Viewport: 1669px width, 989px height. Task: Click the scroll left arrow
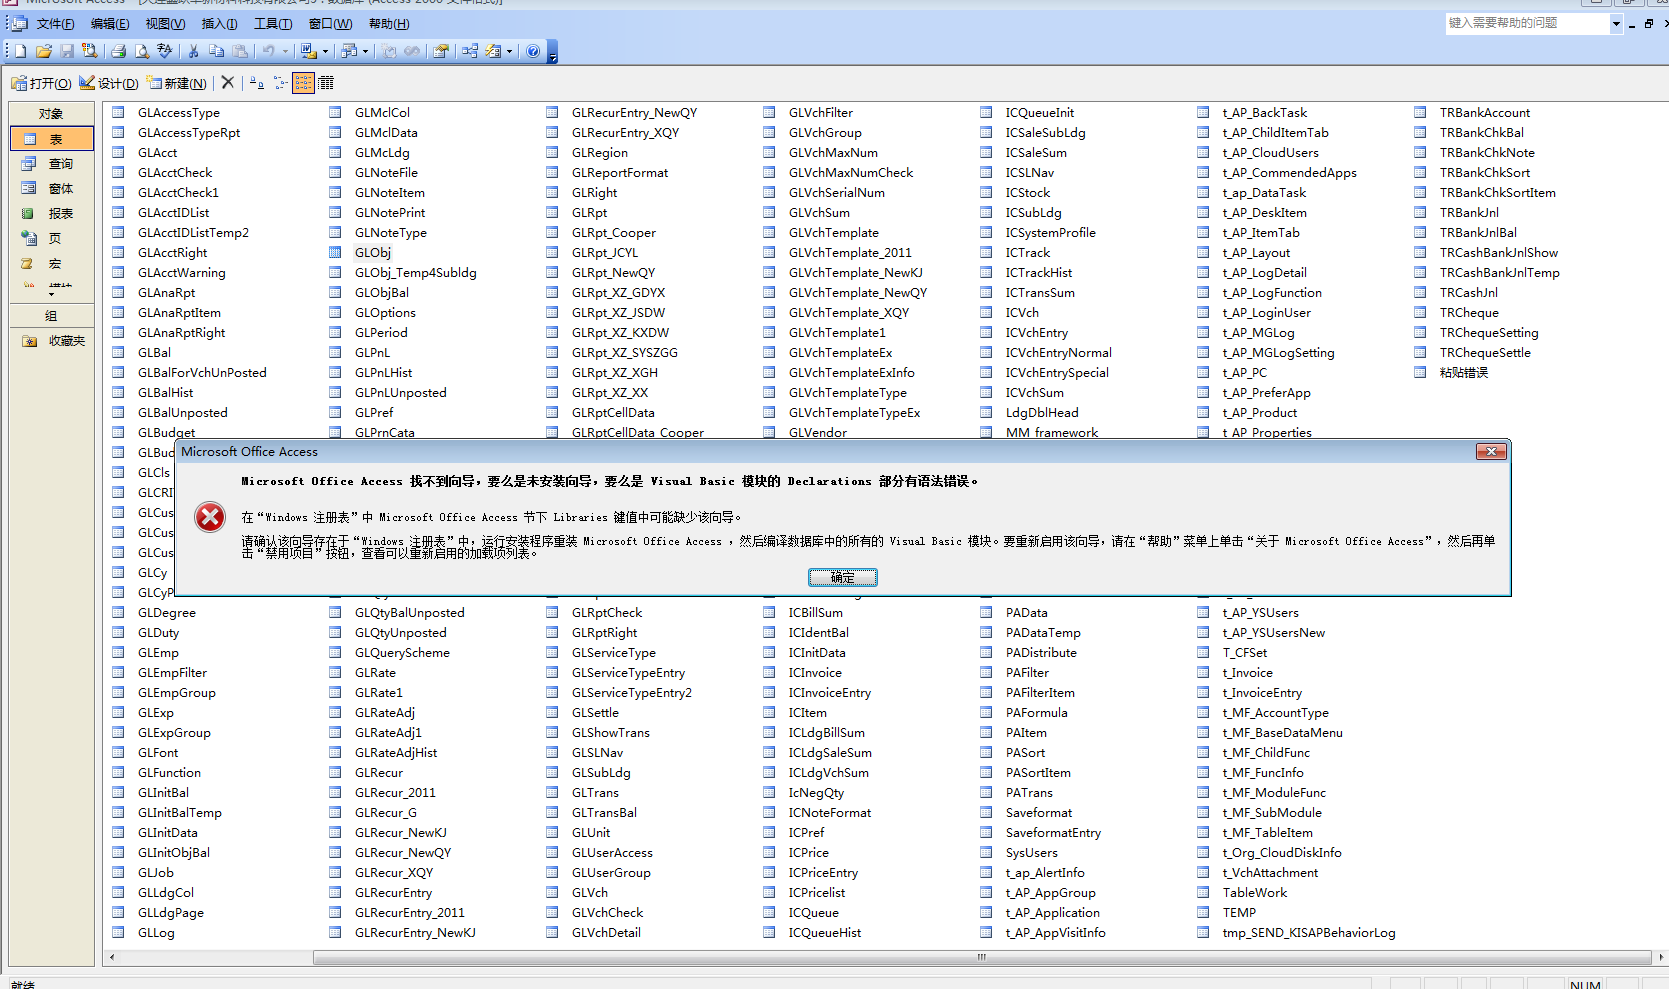coord(111,957)
